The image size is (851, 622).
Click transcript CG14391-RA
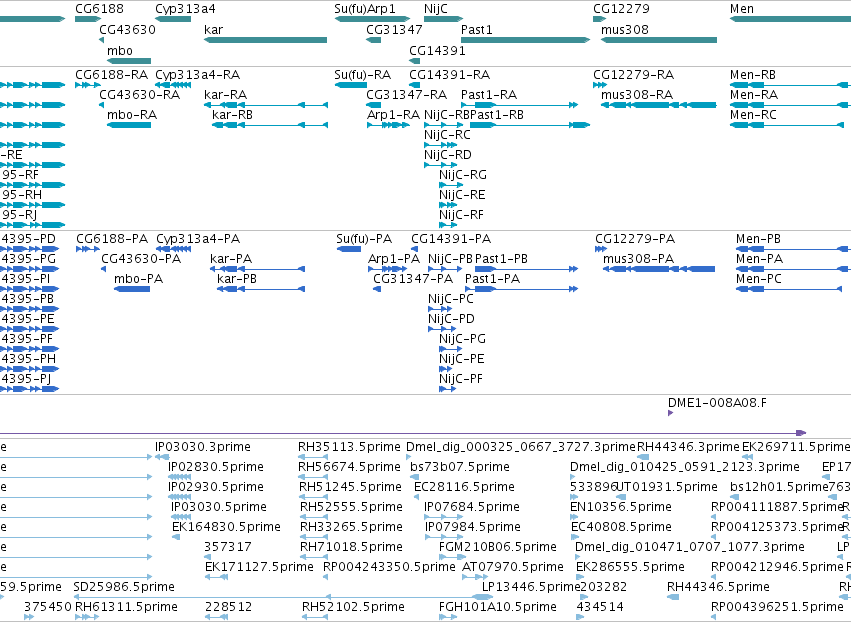pyautogui.click(x=449, y=74)
